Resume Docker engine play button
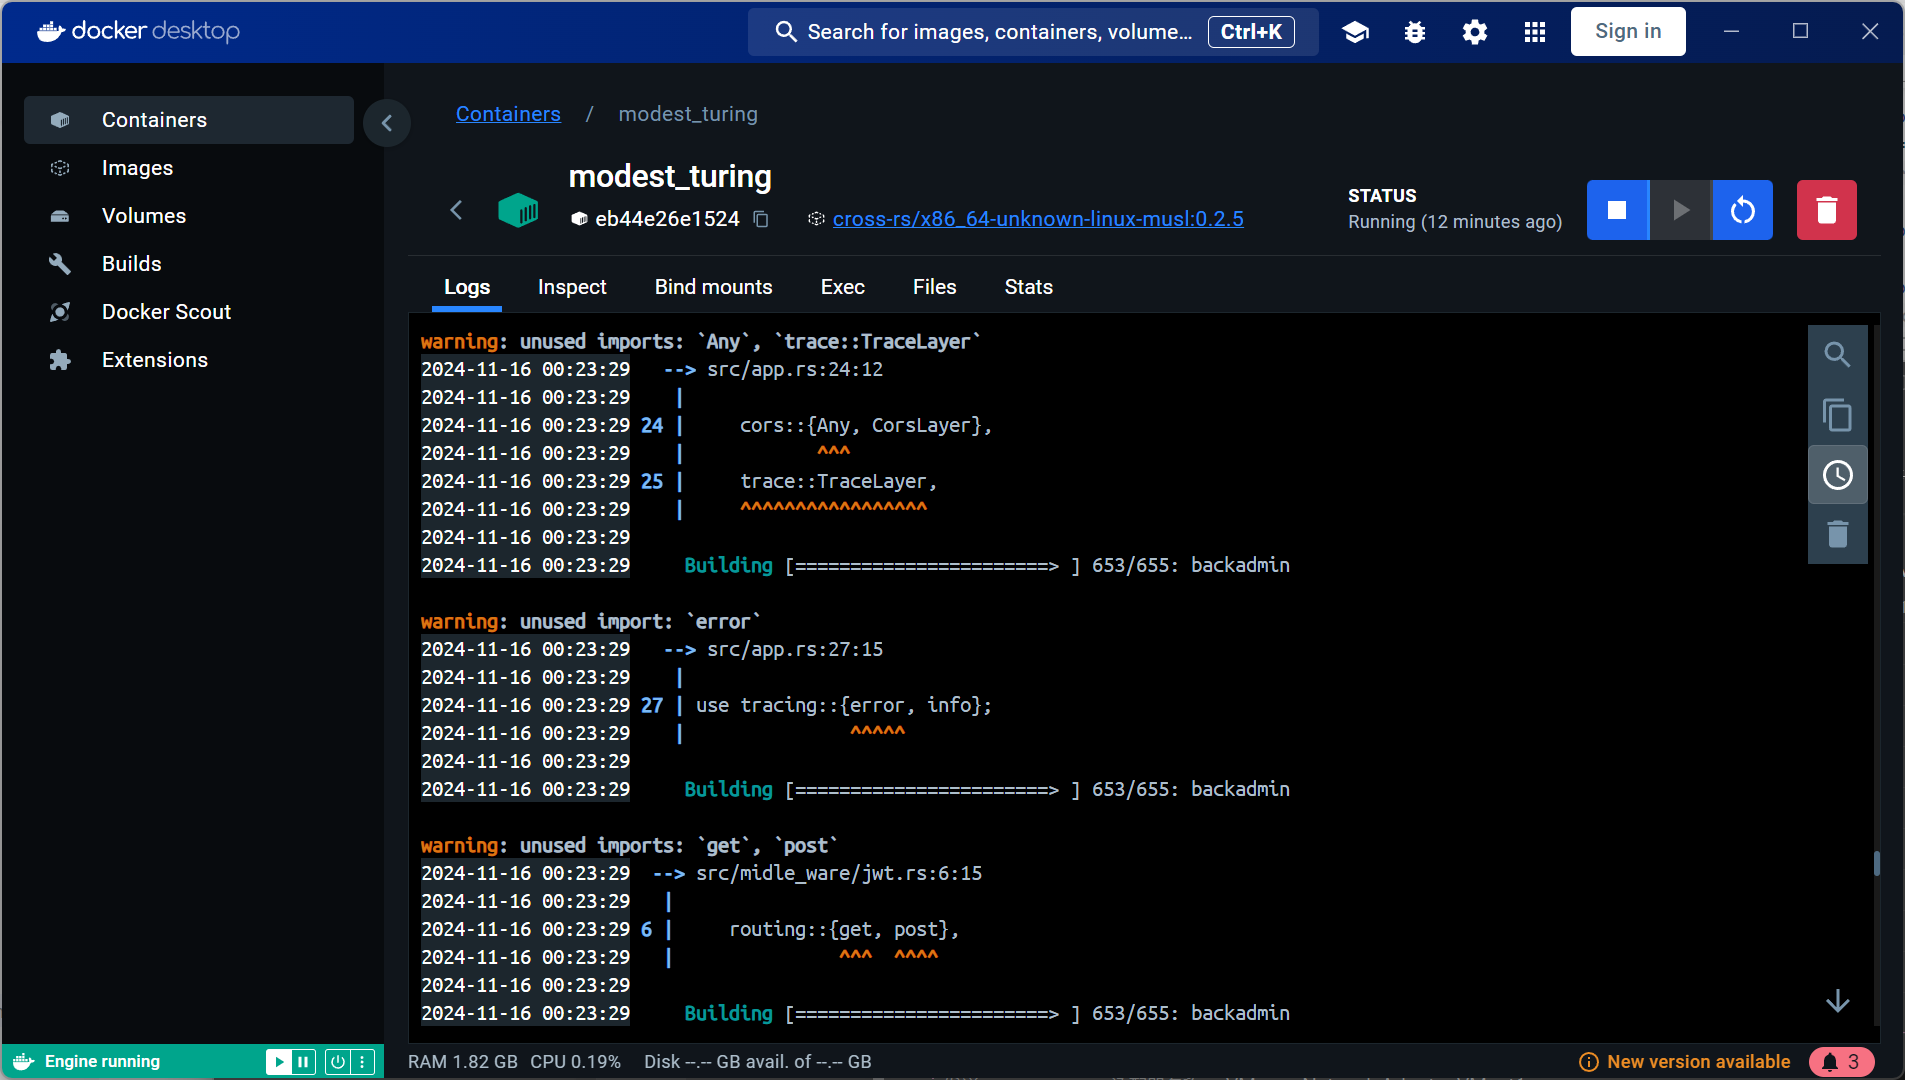The image size is (1905, 1080). [x=278, y=1061]
